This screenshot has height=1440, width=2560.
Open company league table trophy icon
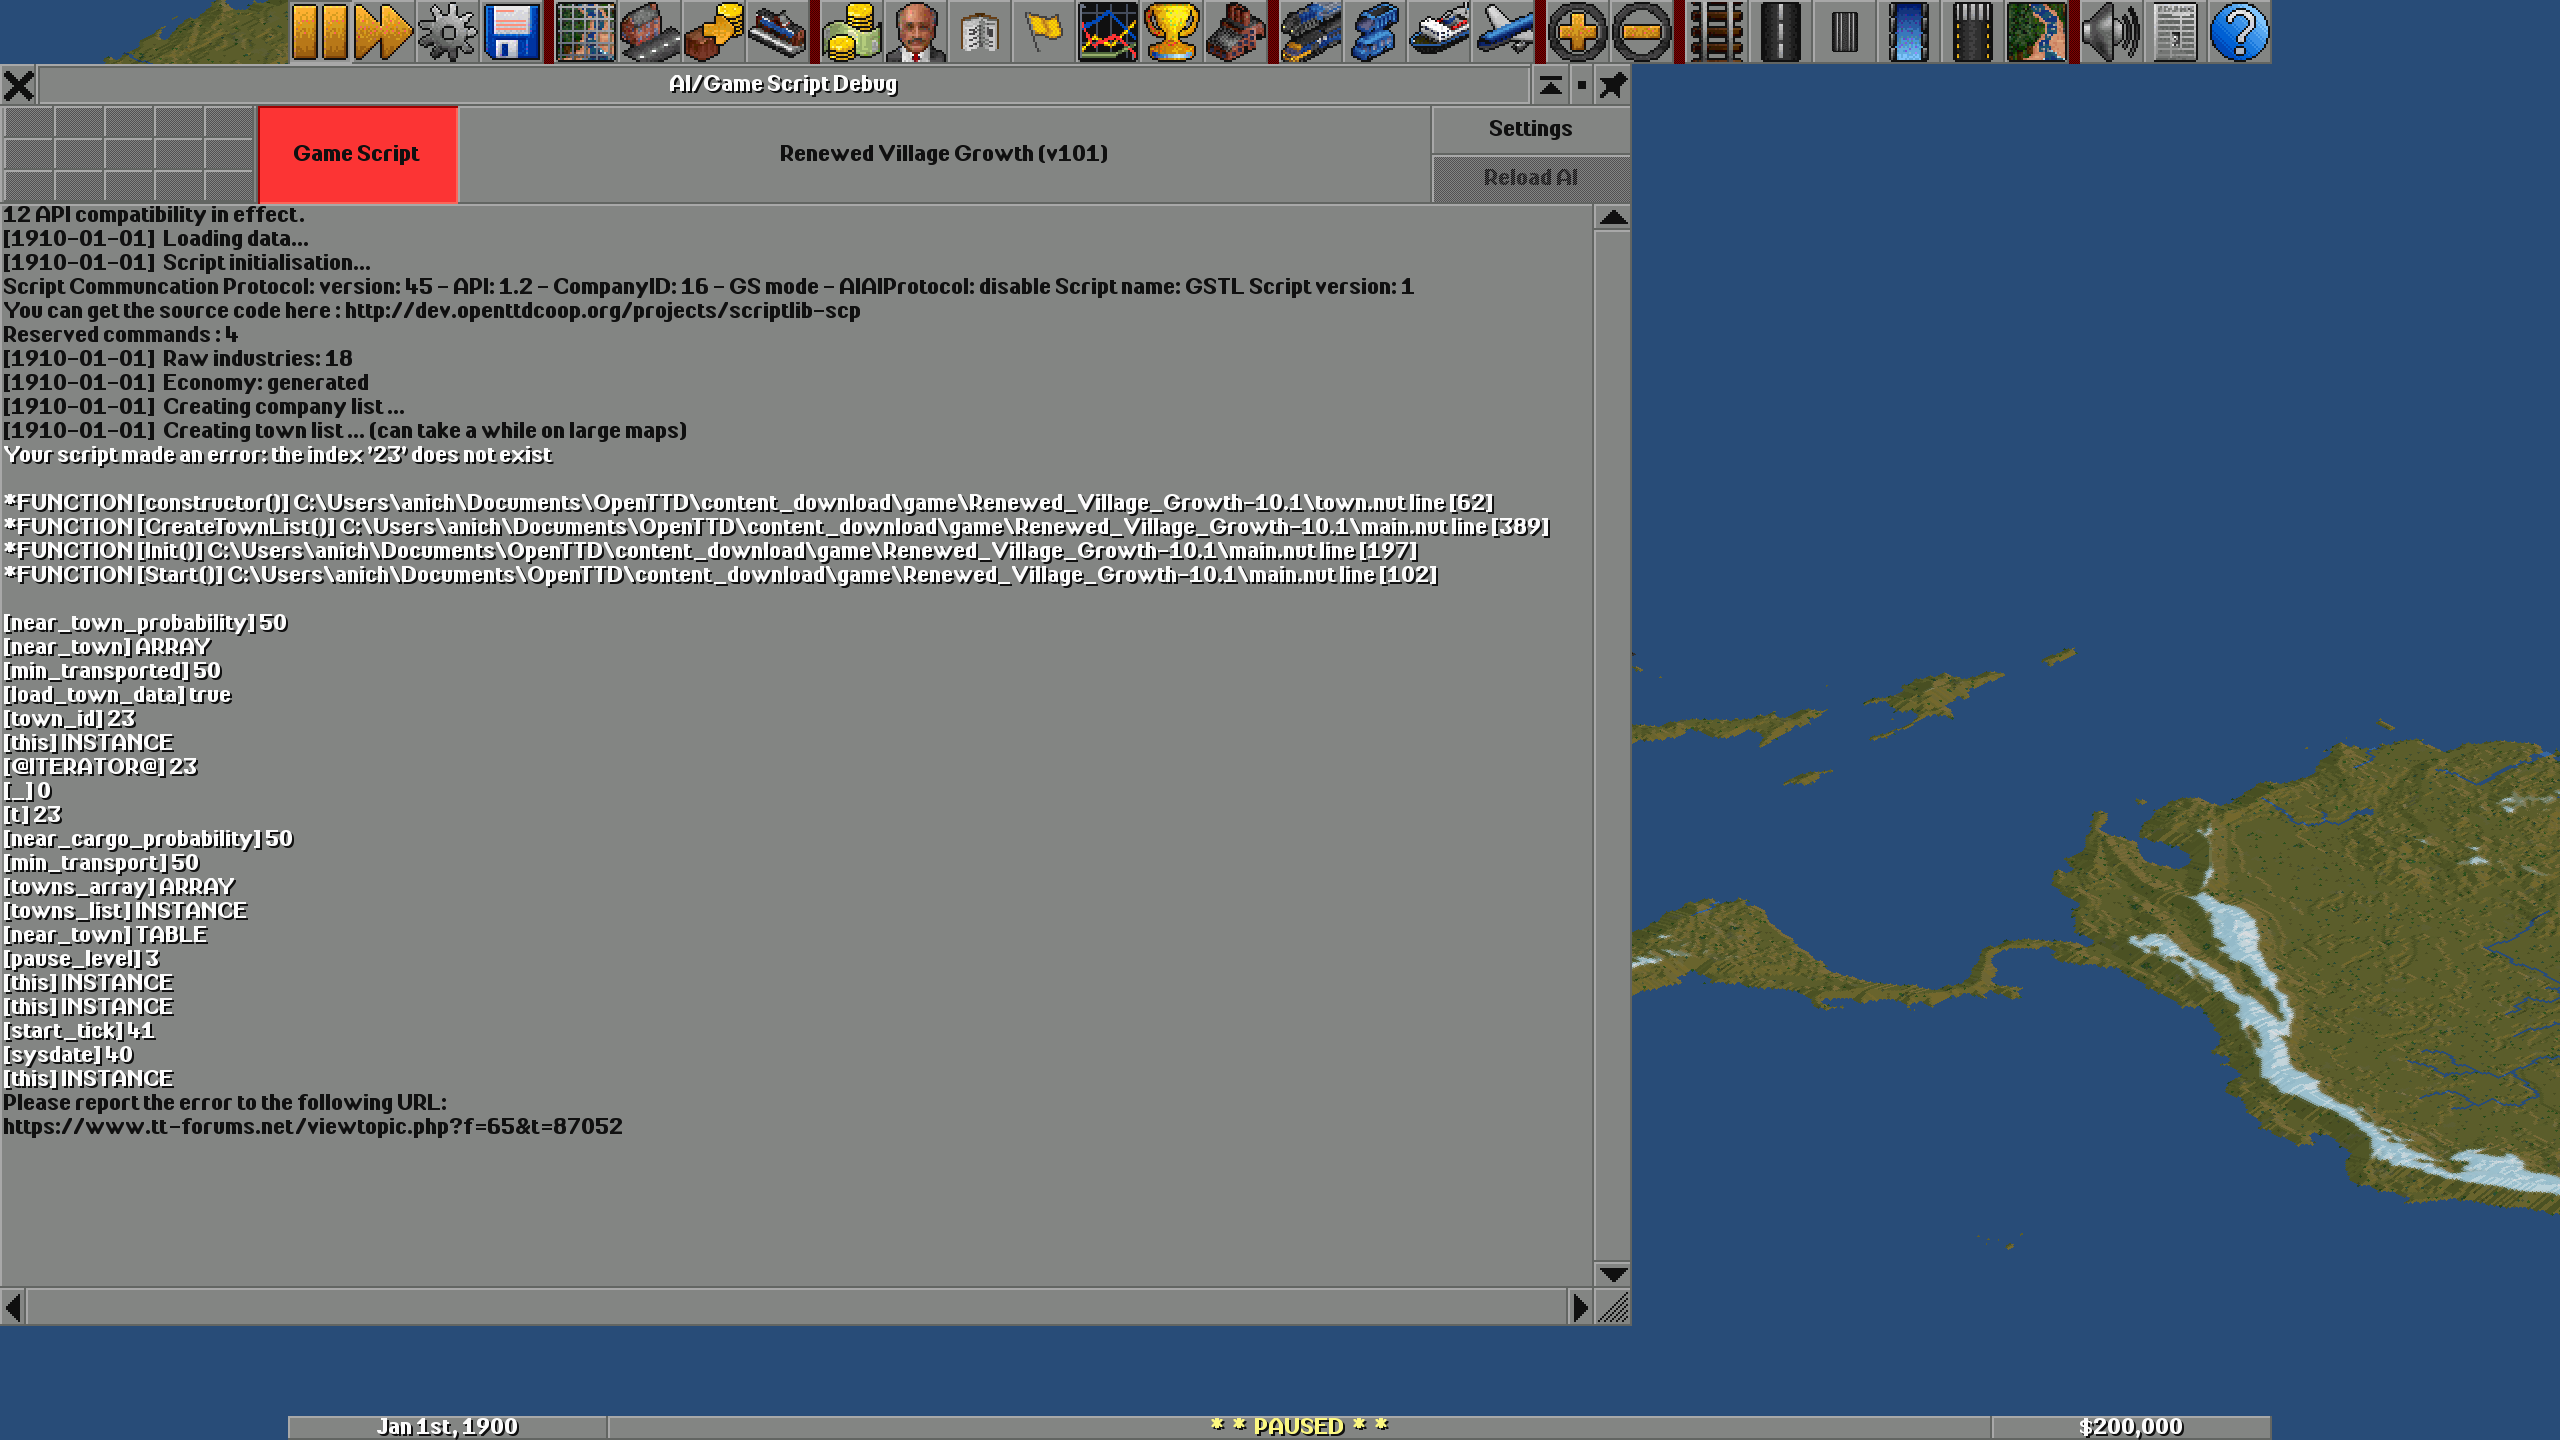(x=1171, y=32)
